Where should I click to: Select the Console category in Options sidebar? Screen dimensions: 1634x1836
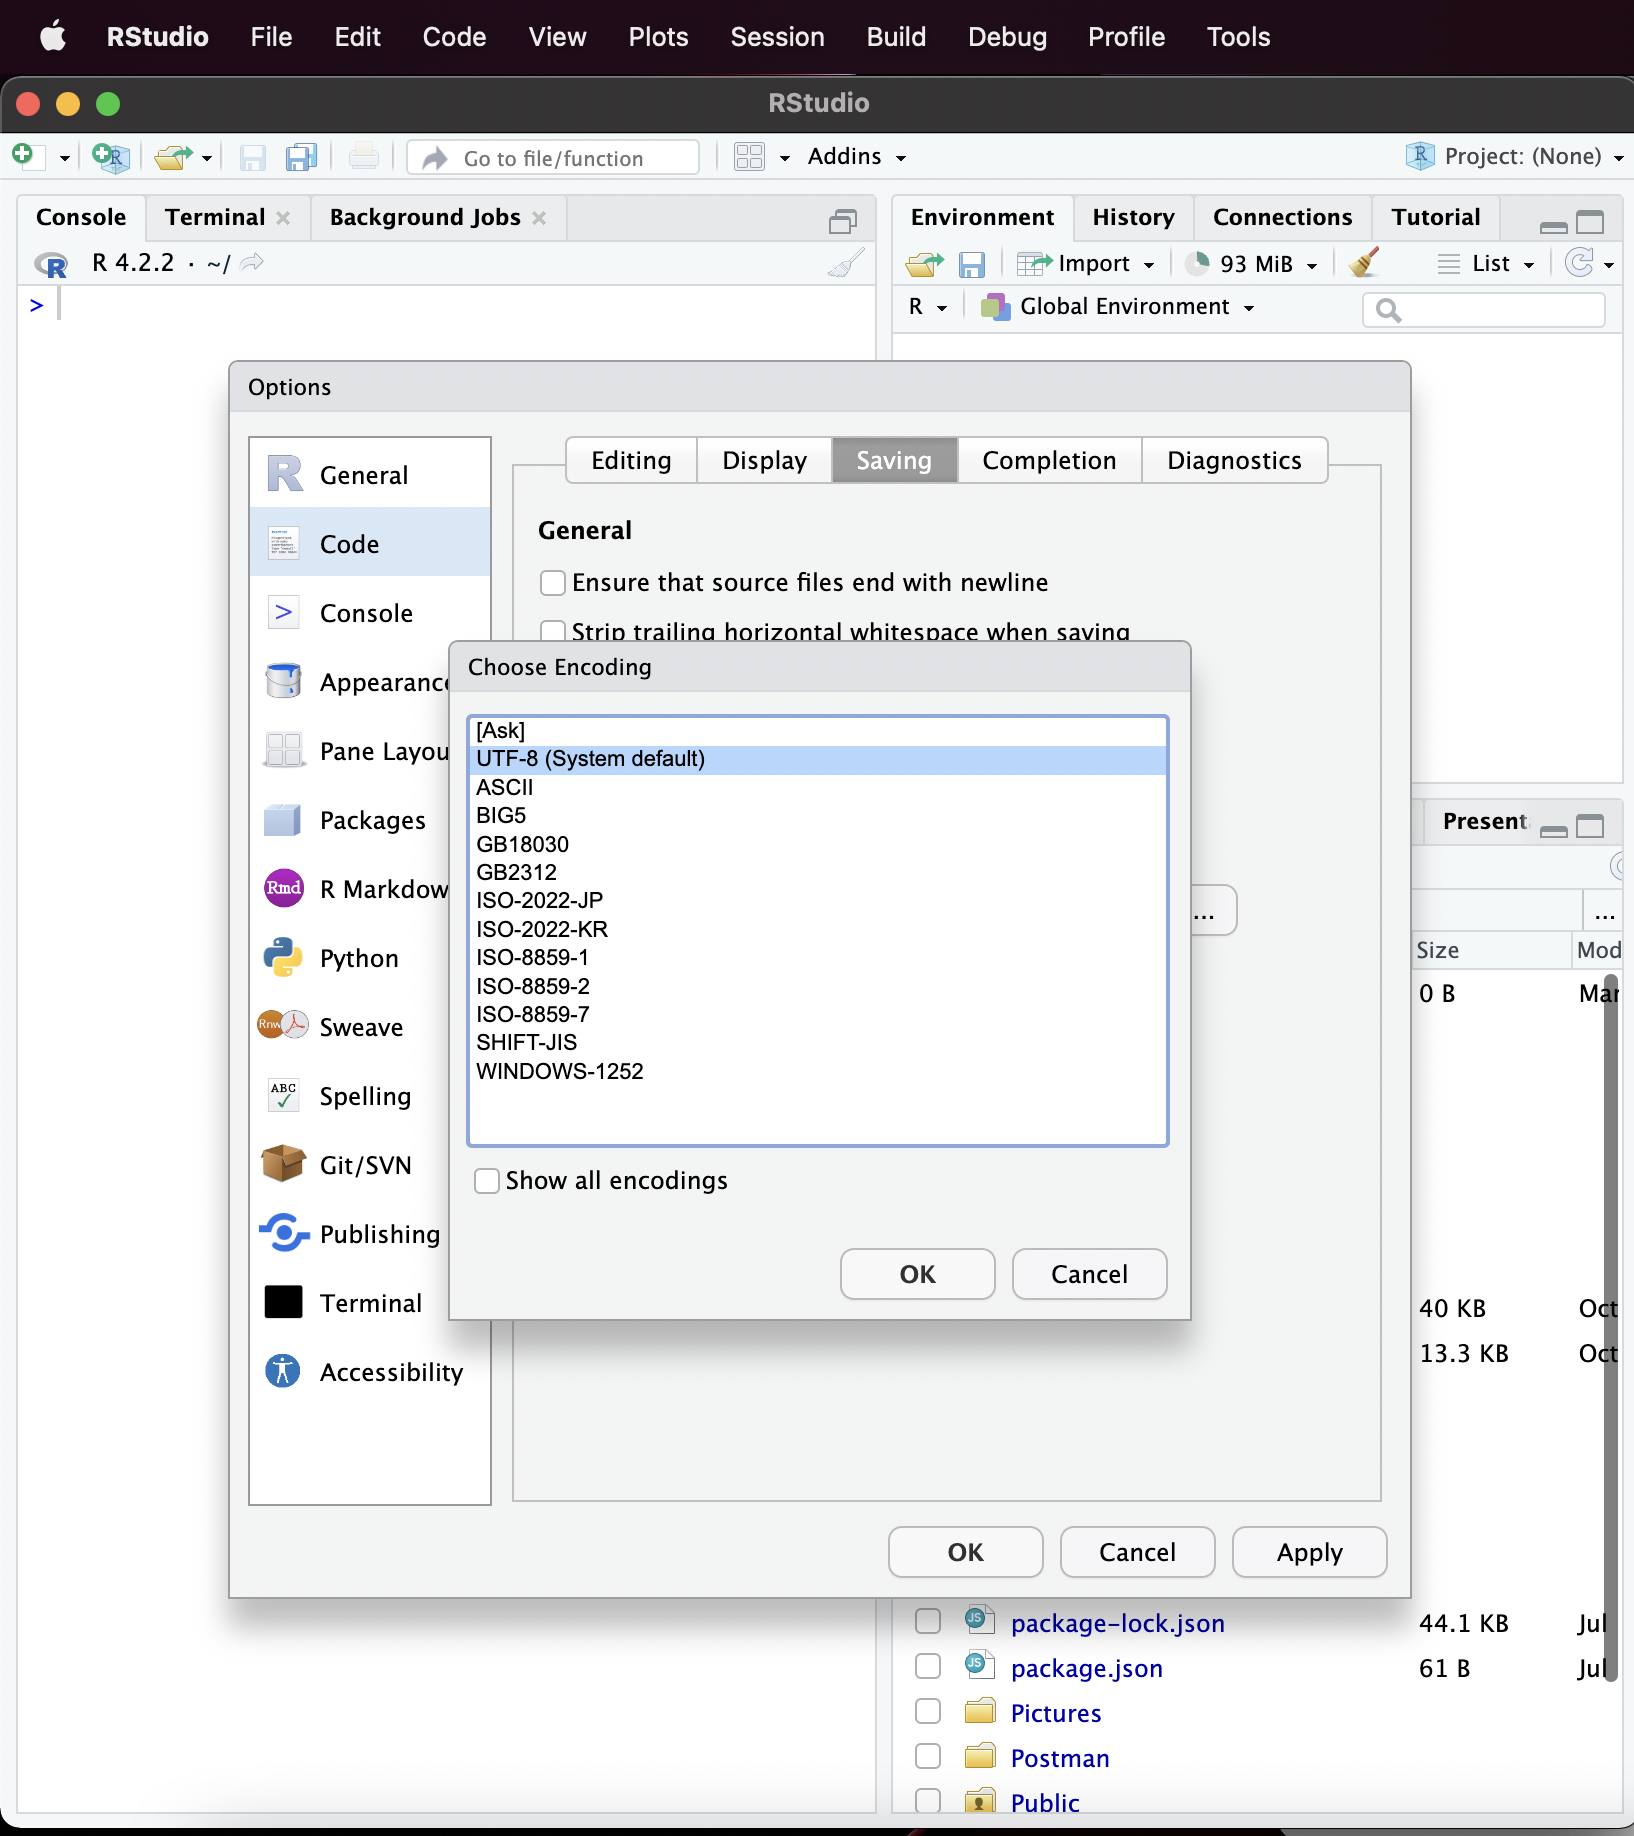pyautogui.click(x=370, y=612)
